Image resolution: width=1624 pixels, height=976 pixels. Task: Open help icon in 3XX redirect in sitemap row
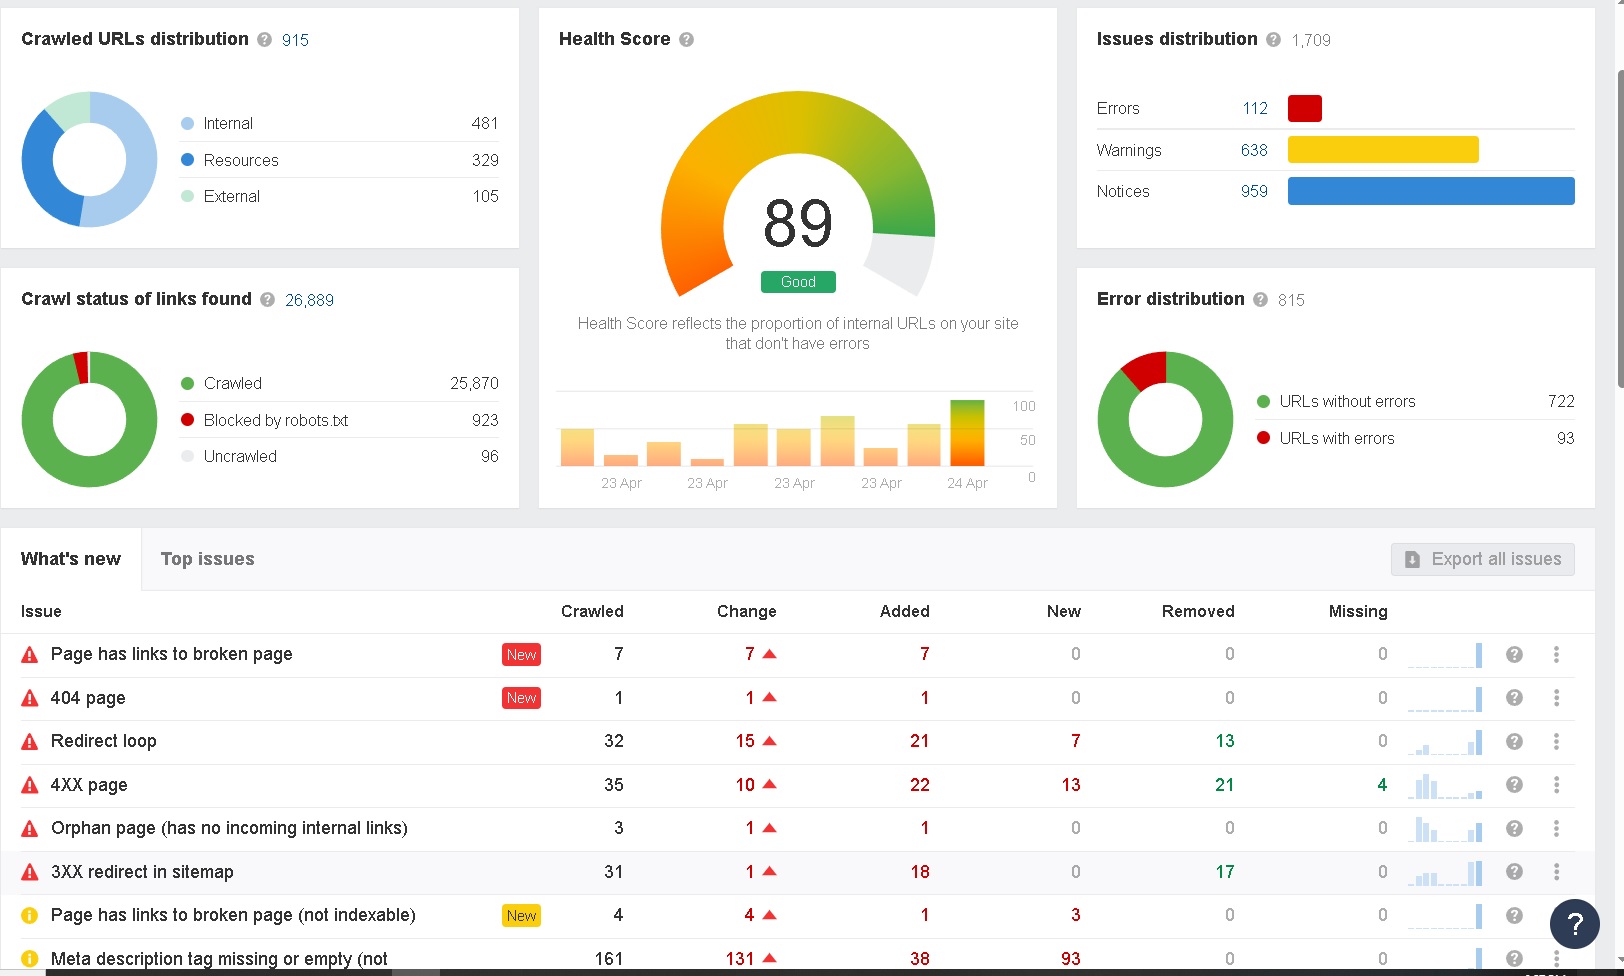[1514, 872]
